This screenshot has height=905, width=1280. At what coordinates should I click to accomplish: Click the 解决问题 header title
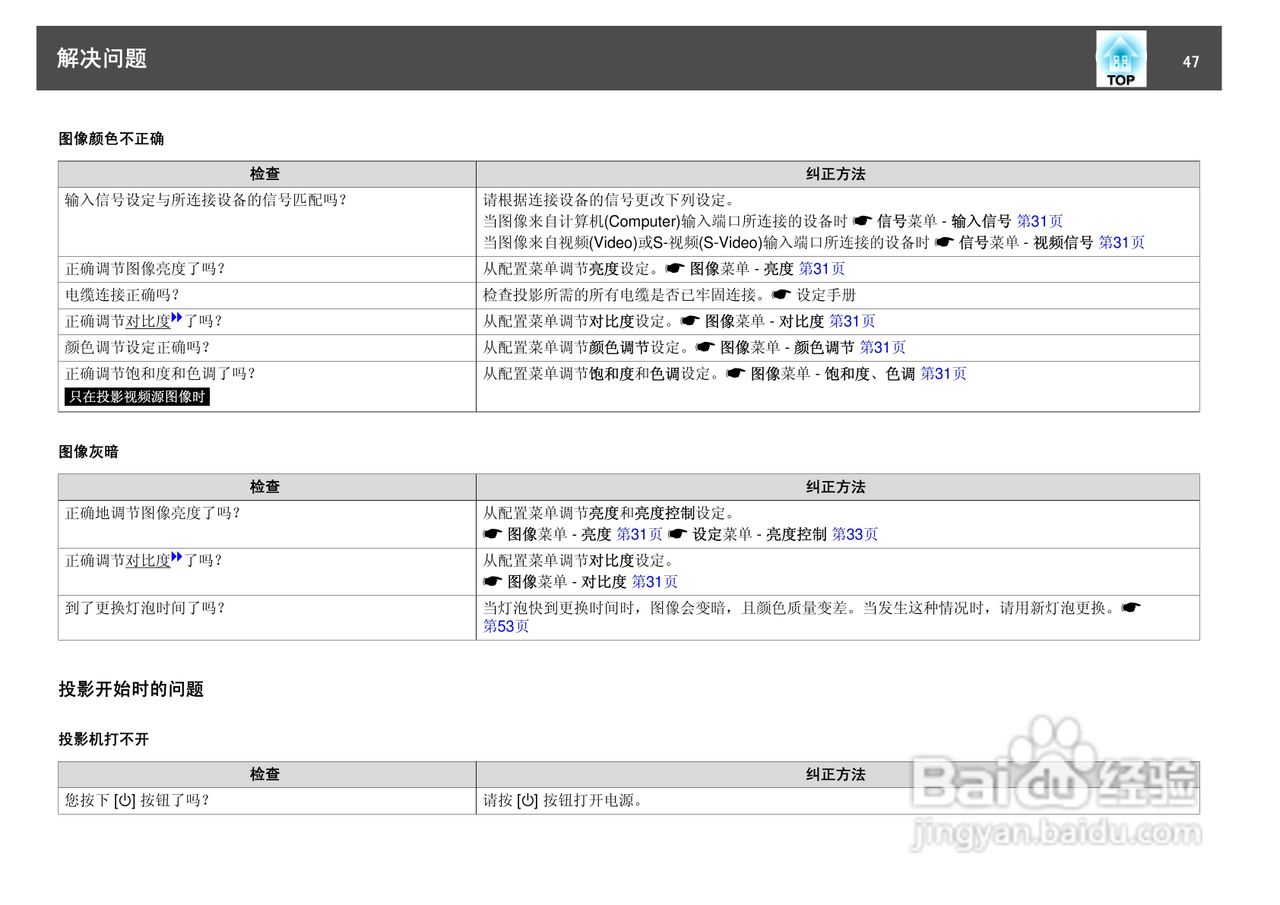pos(102,58)
